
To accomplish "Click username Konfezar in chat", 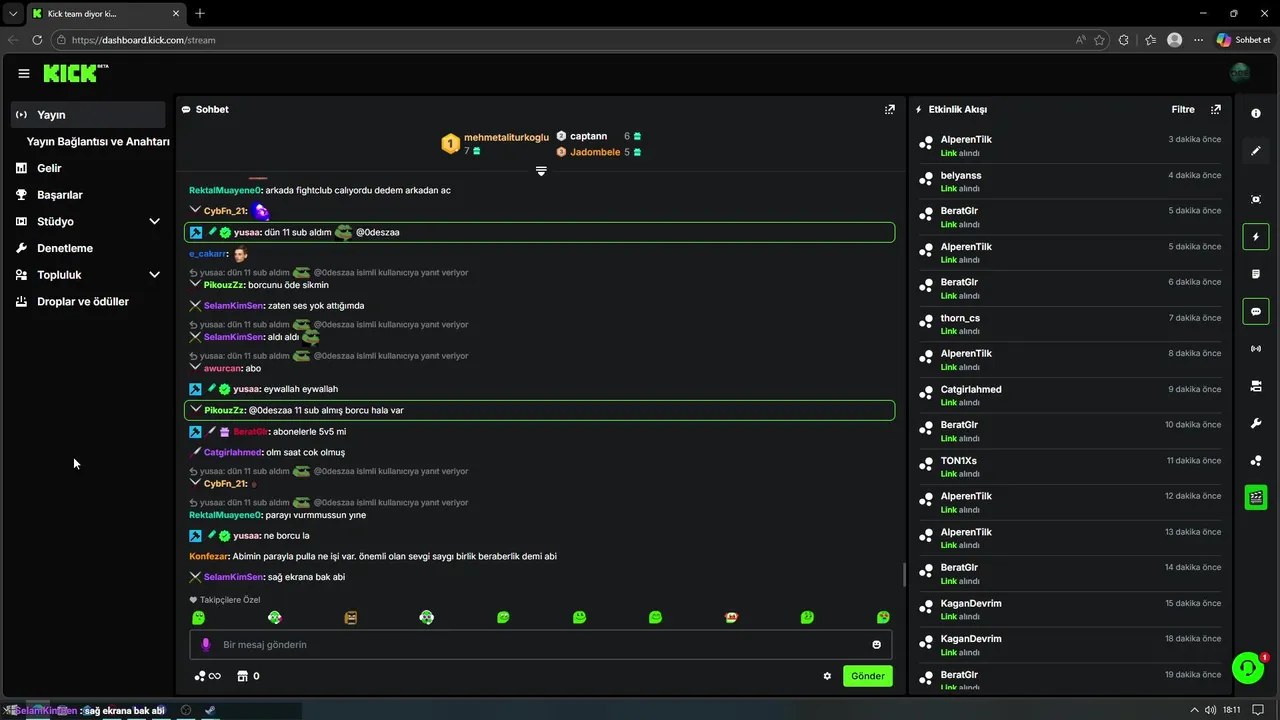I will pyautogui.click(x=208, y=556).
